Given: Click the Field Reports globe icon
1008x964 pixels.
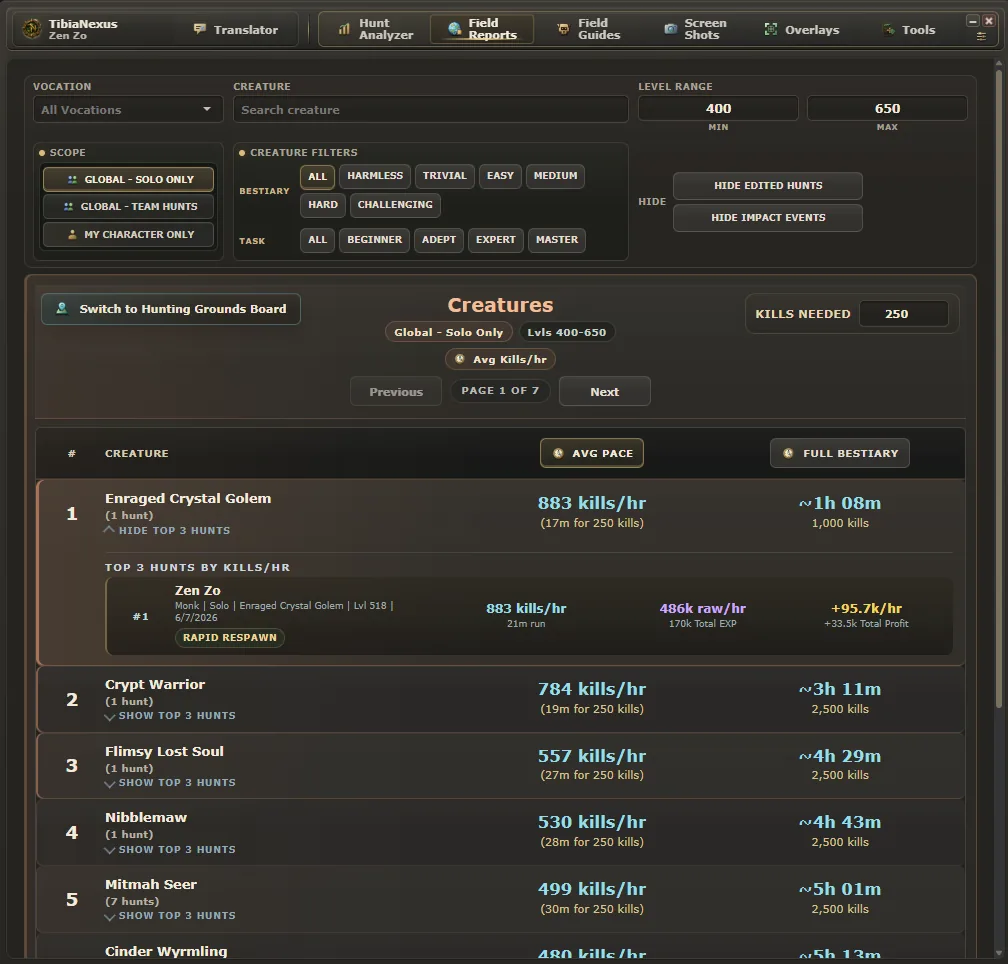Looking at the screenshot, I should coord(454,29).
